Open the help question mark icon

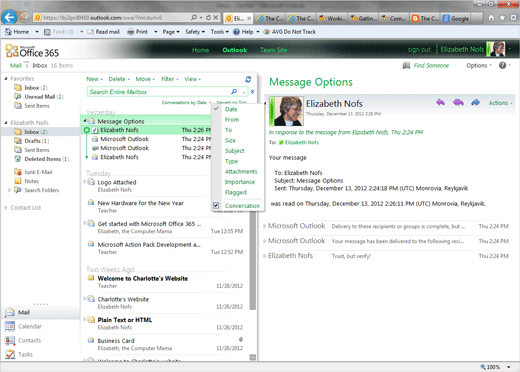tap(502, 65)
